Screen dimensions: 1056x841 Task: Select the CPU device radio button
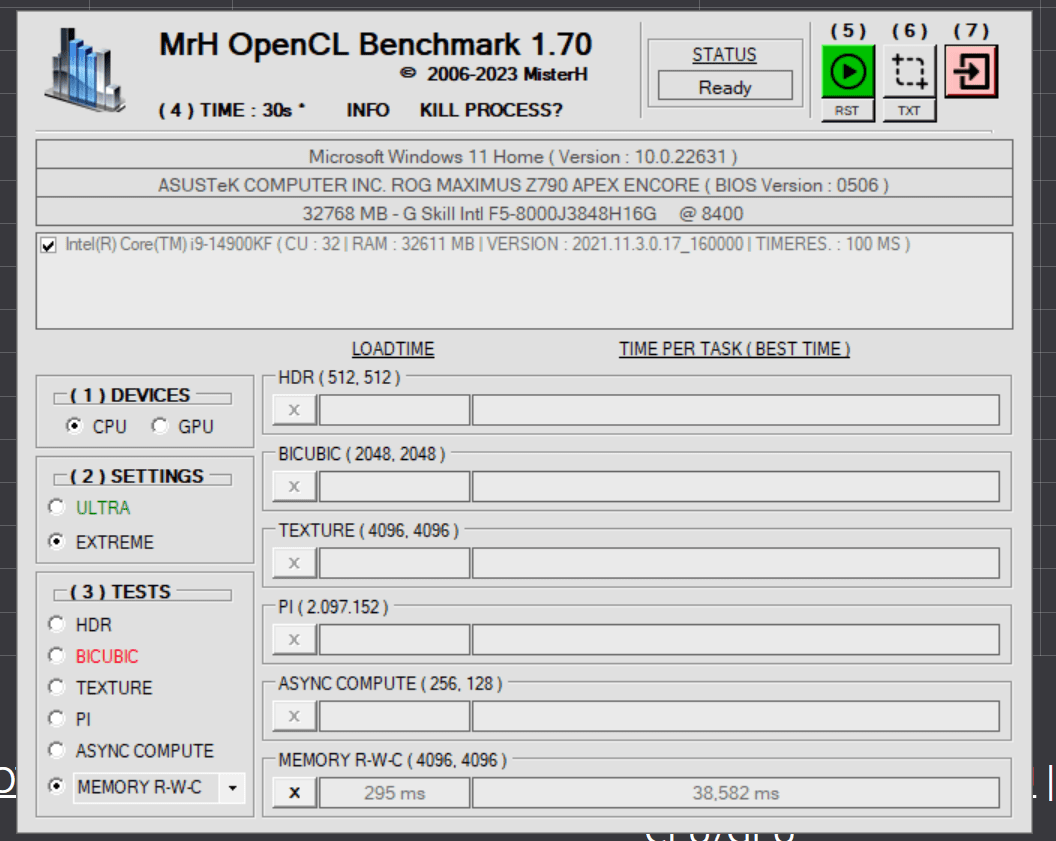click(x=73, y=426)
